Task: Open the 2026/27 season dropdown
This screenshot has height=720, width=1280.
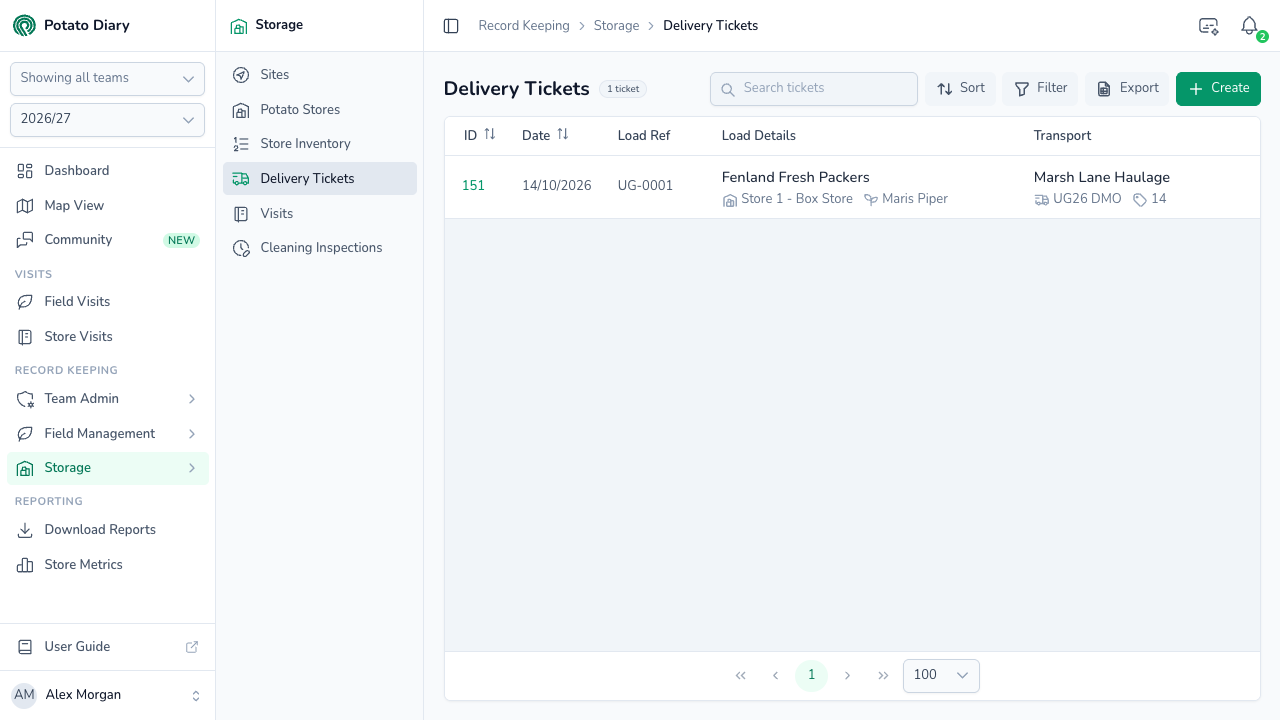Action: [107, 119]
